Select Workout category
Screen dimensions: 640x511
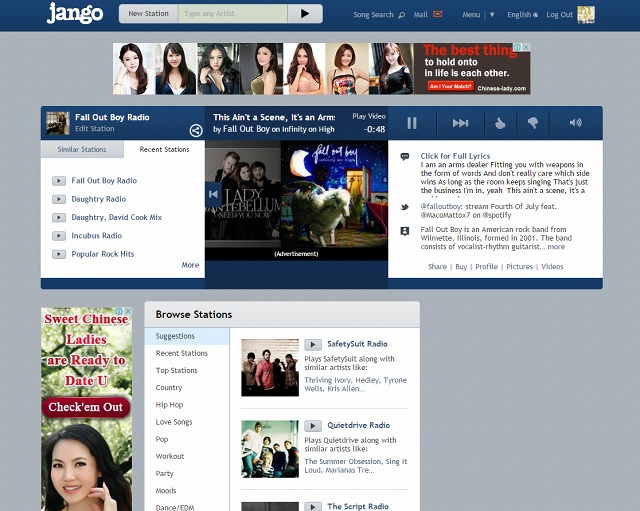tap(170, 456)
